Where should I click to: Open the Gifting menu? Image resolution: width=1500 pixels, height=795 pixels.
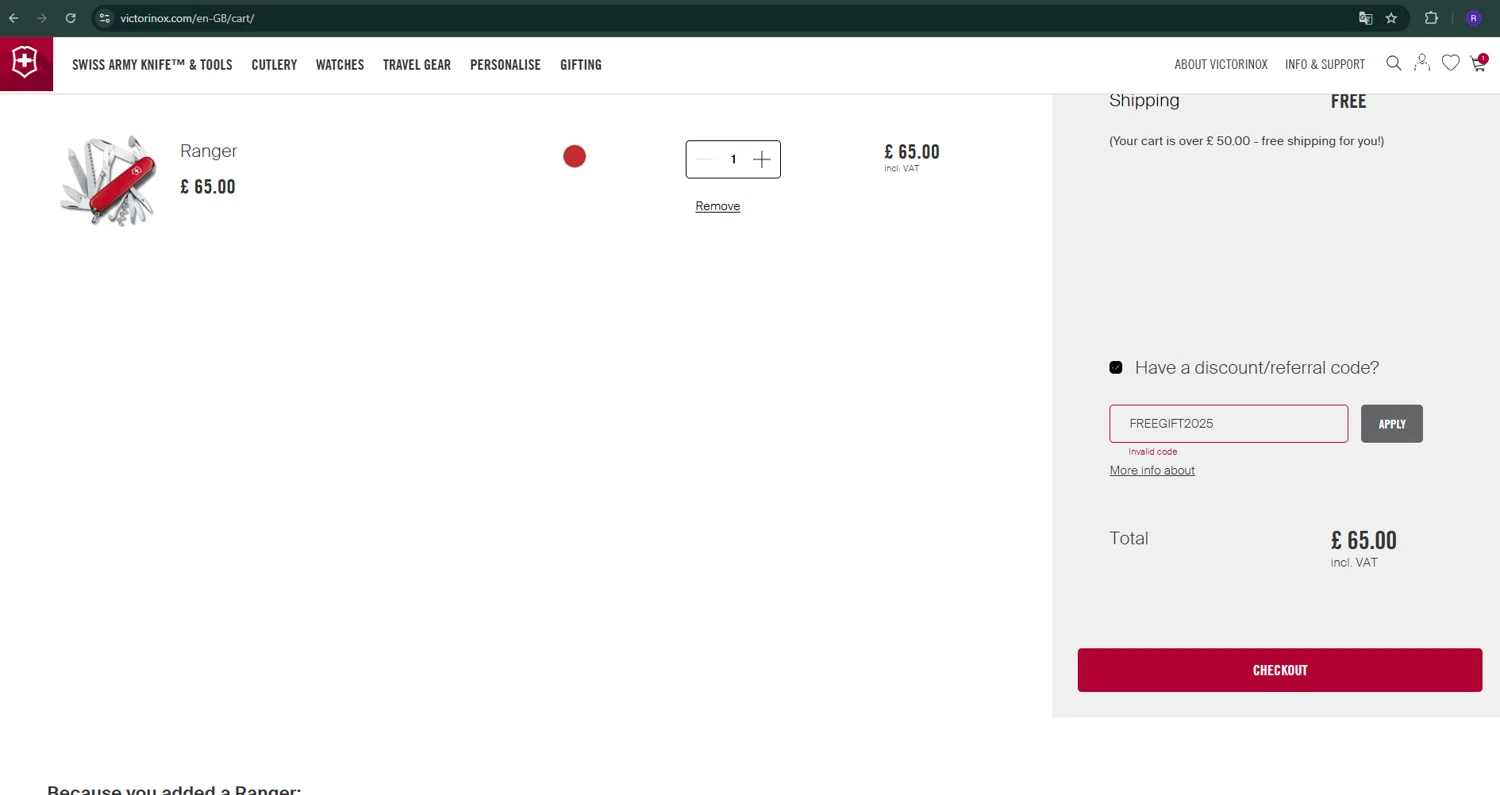click(x=581, y=64)
